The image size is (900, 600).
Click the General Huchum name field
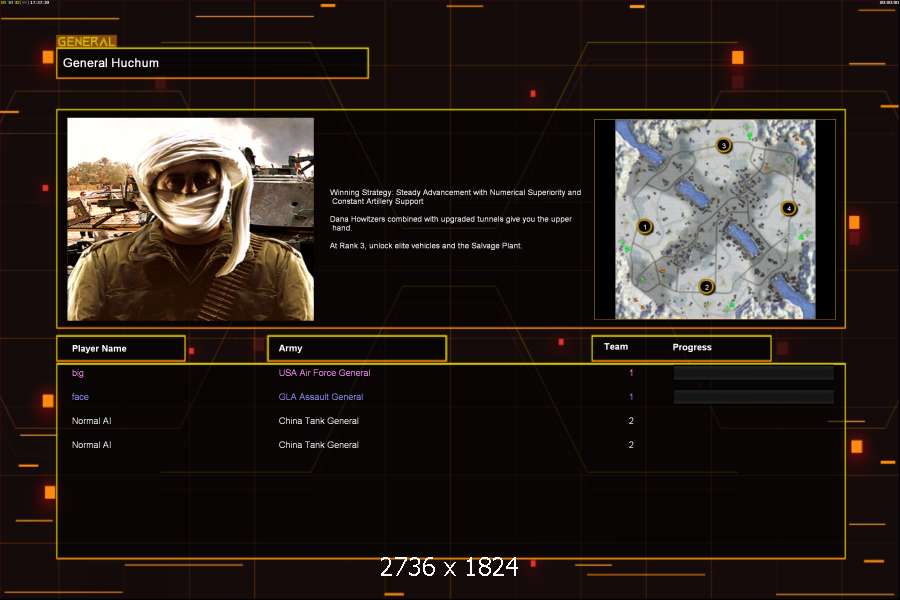pyautogui.click(x=212, y=63)
